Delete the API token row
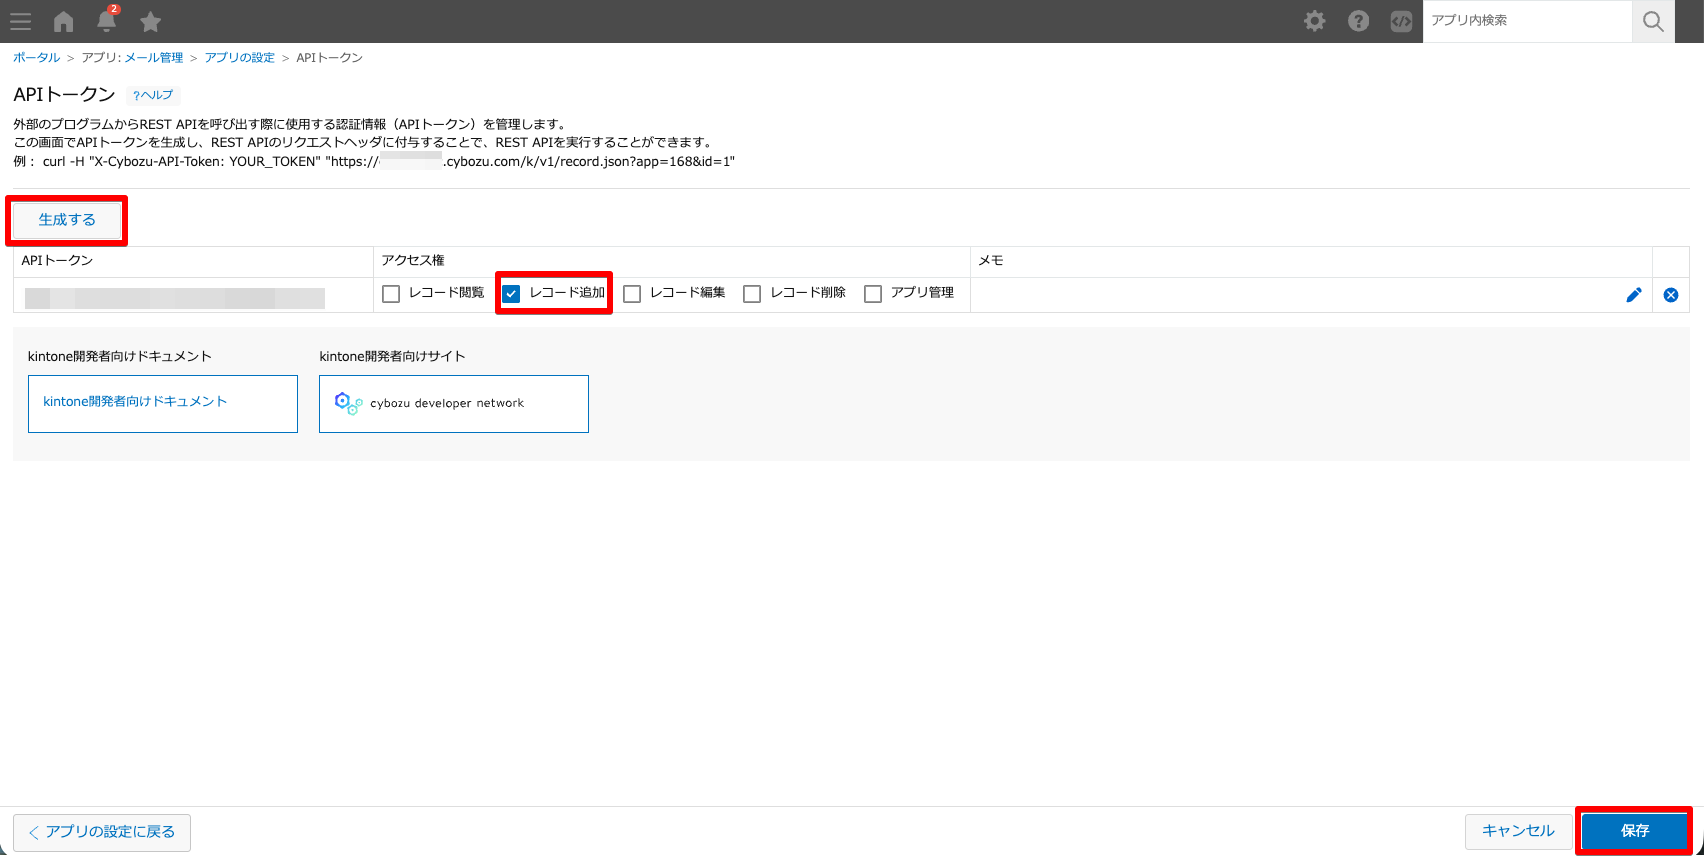The height and width of the screenshot is (859, 1704). pos(1671,295)
